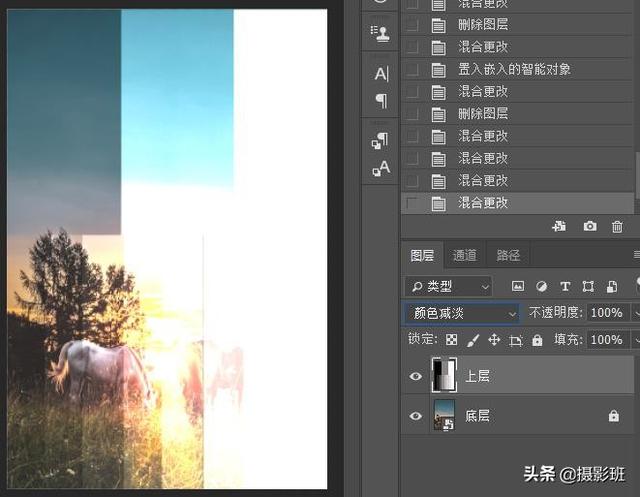This screenshot has width=640, height=497.
Task: Select the highlighted last 混合更改 history state
Action: [516, 203]
